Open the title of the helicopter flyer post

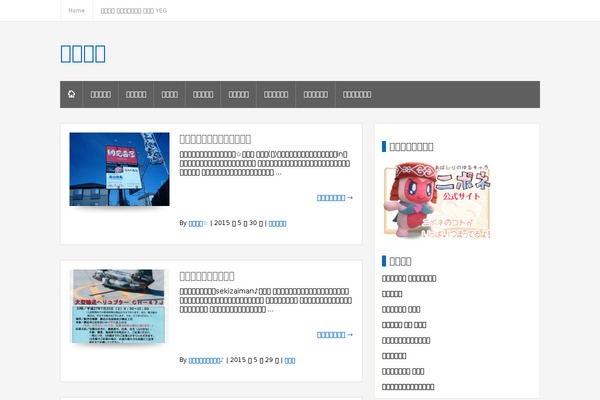(x=207, y=276)
